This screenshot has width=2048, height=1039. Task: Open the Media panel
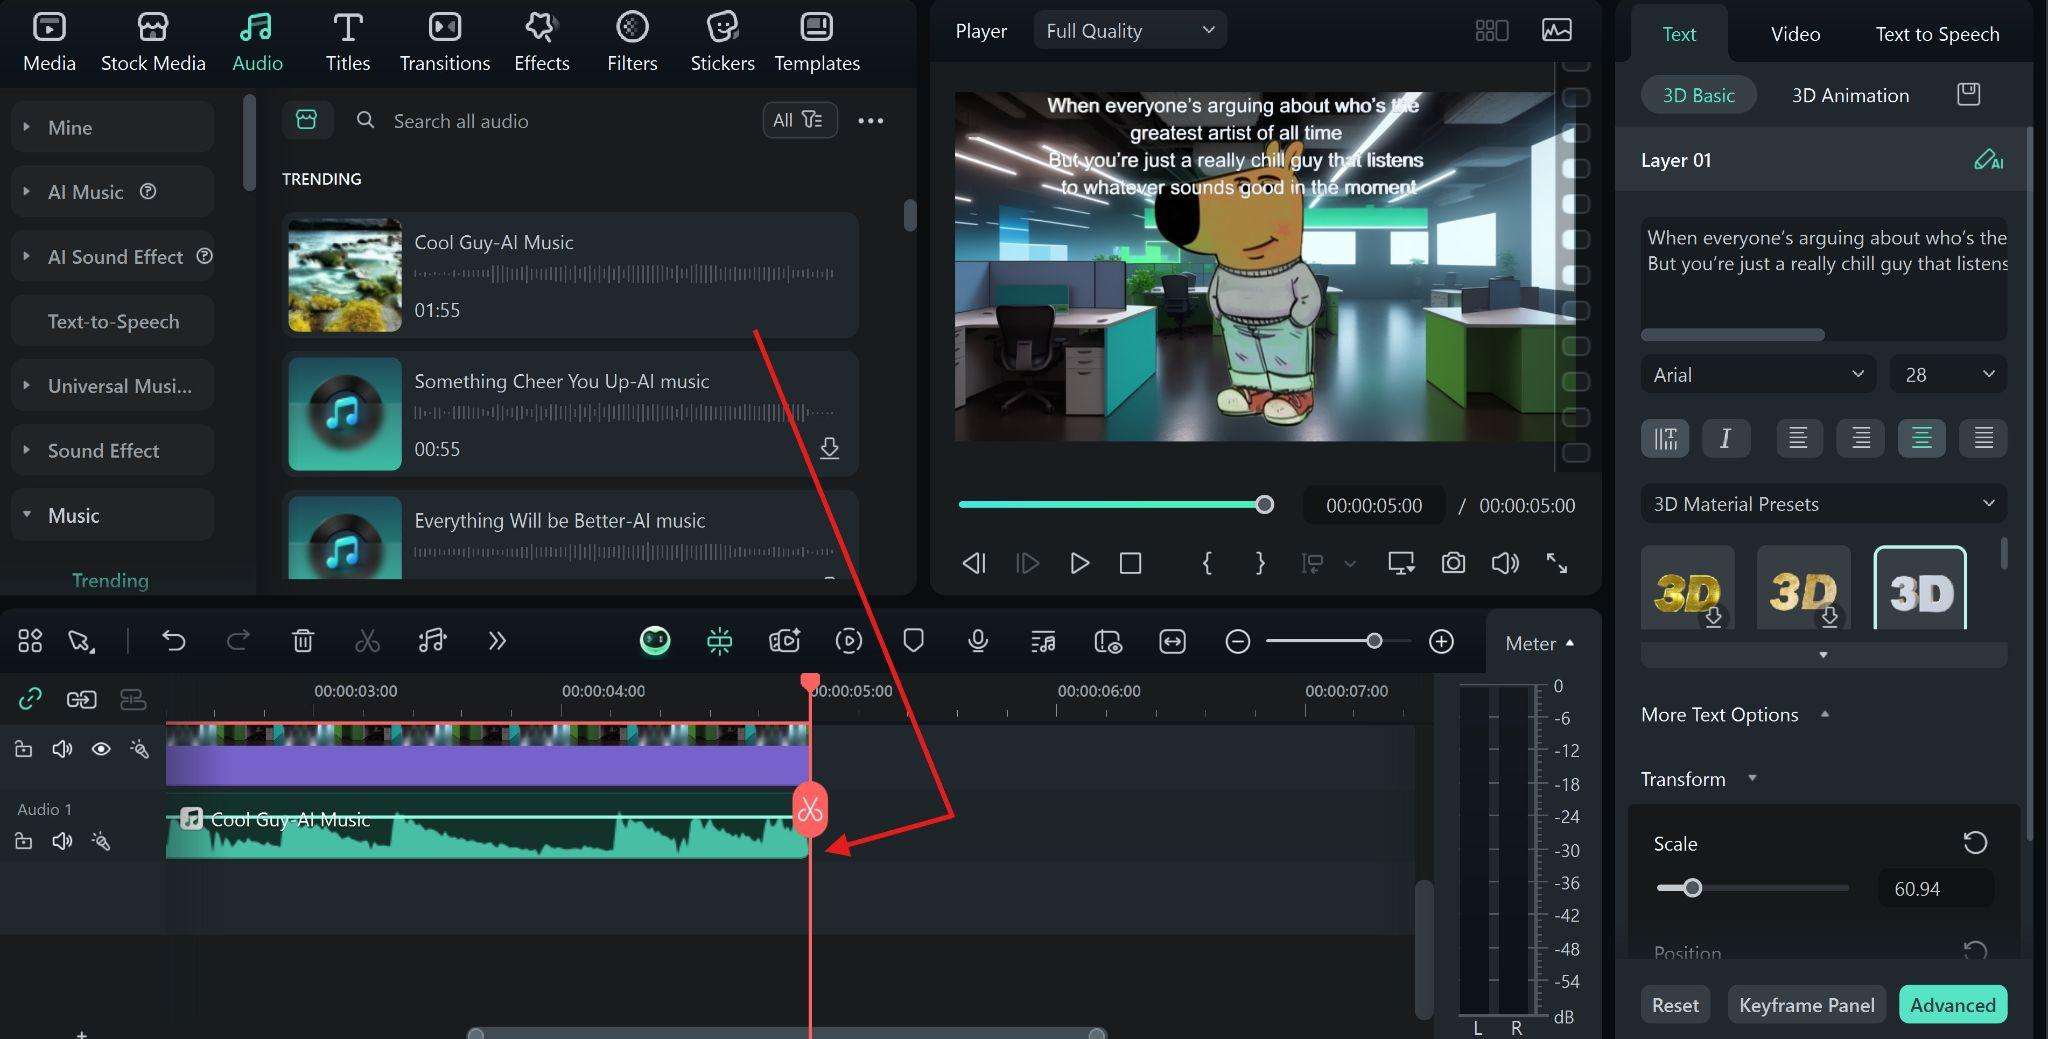click(x=49, y=42)
